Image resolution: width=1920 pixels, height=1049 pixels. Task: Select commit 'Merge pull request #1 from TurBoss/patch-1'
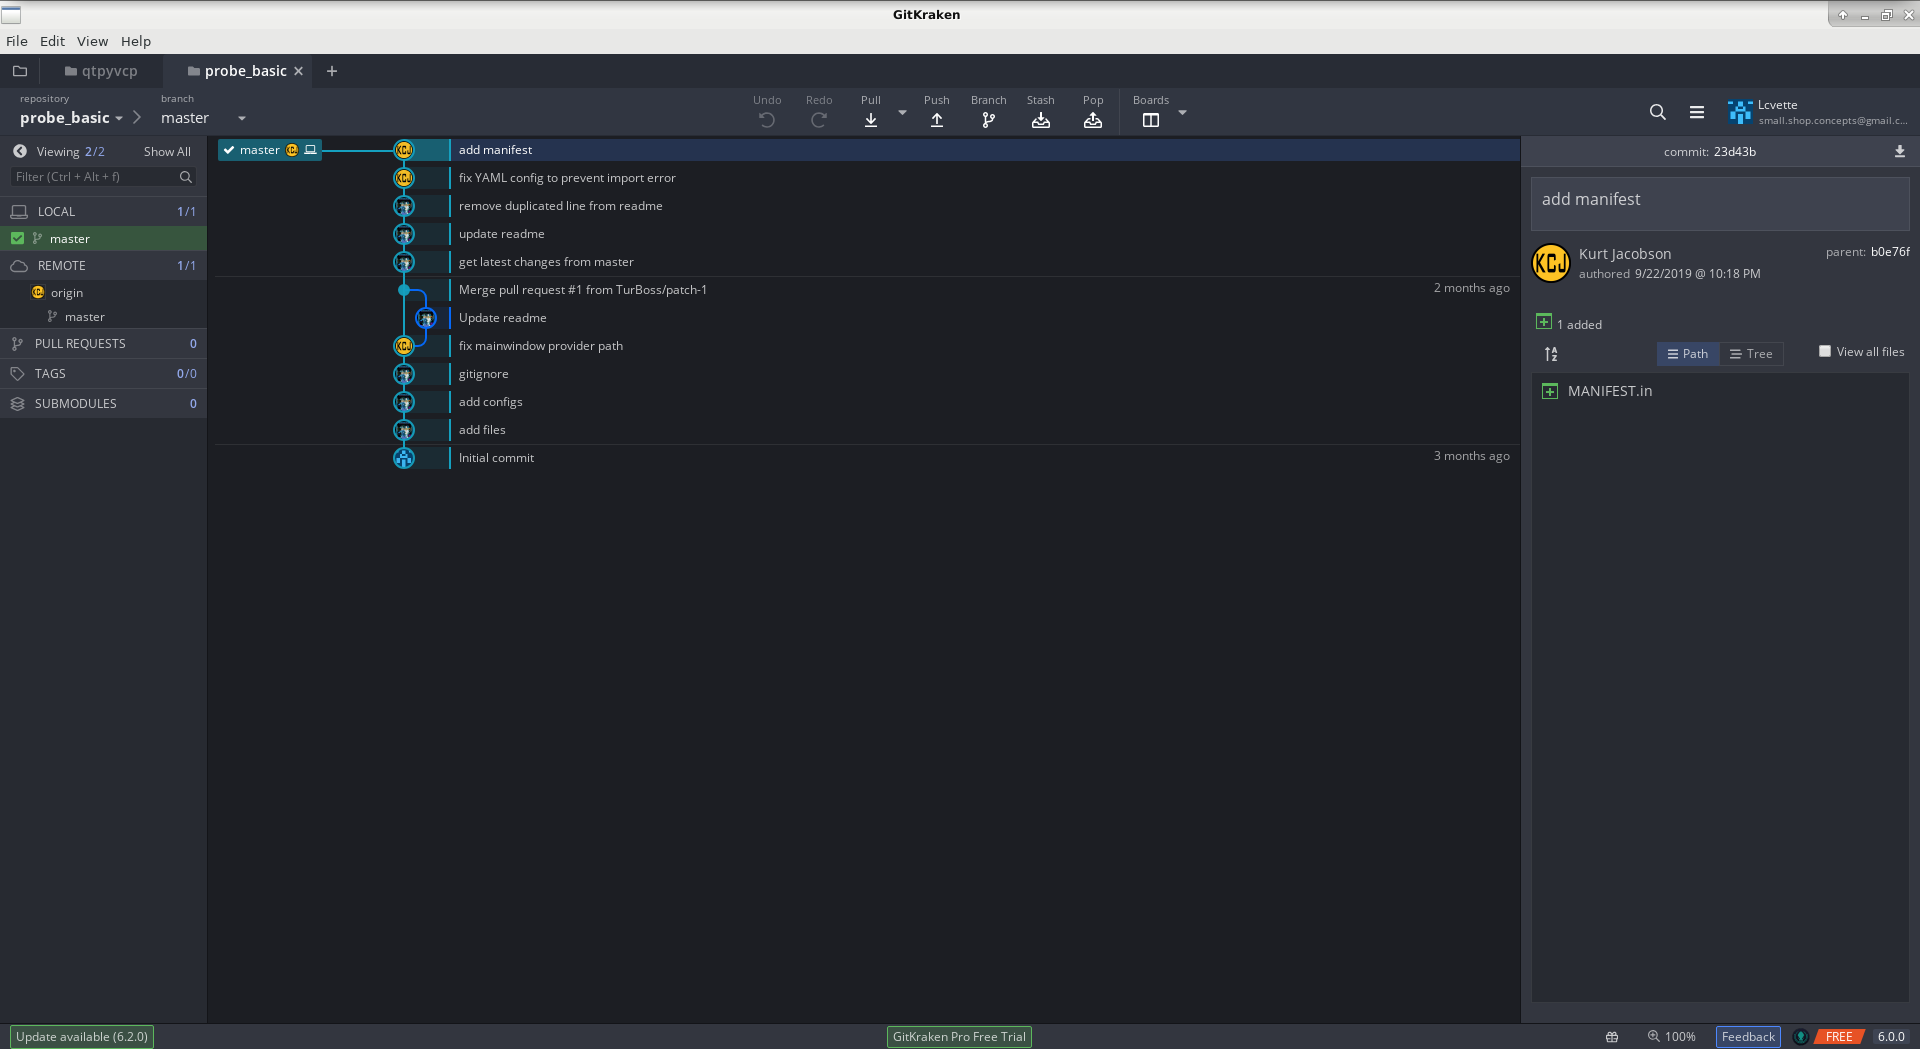coord(582,290)
